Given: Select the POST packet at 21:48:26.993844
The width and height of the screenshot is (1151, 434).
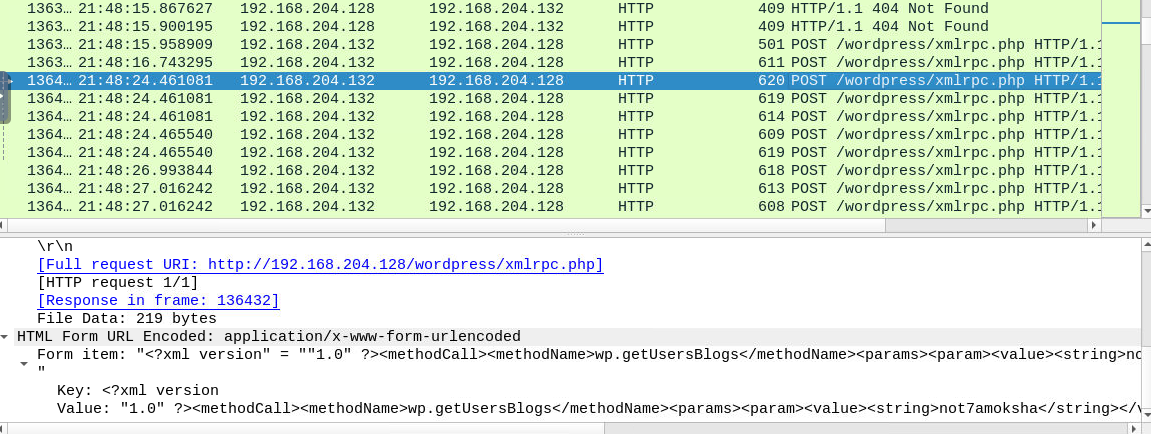Looking at the screenshot, I should [x=551, y=170].
